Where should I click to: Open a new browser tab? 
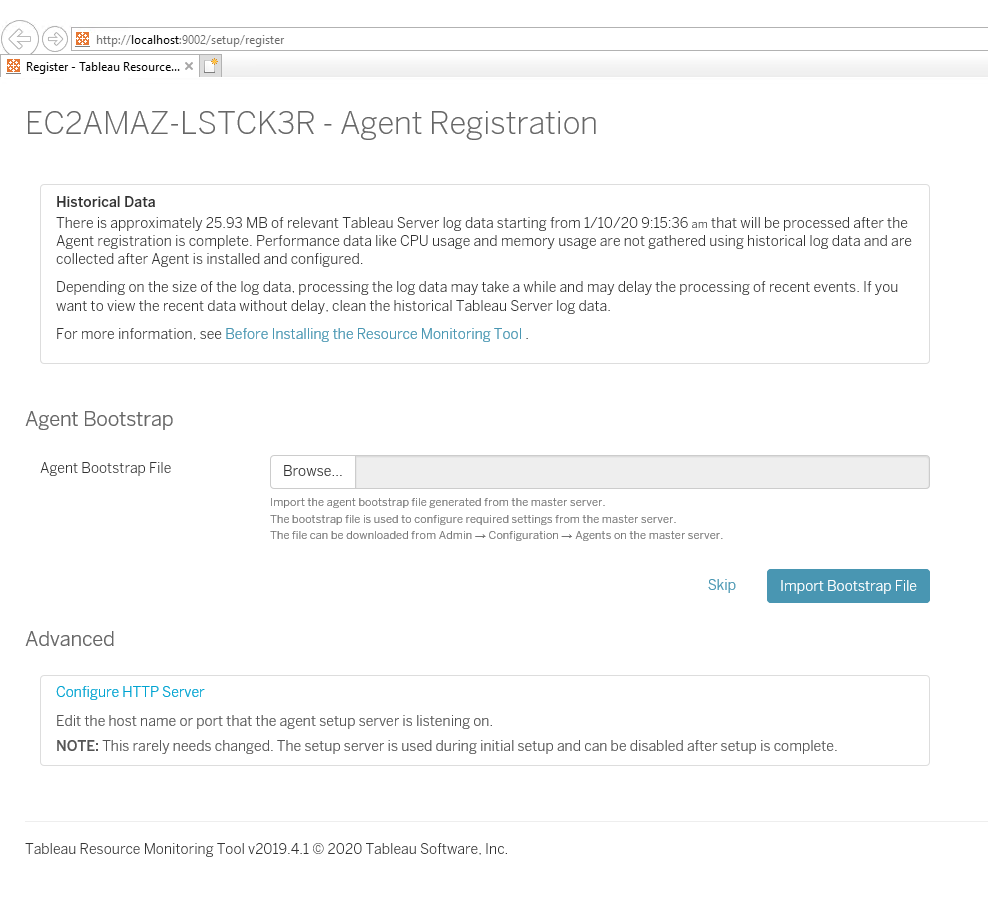coord(211,64)
